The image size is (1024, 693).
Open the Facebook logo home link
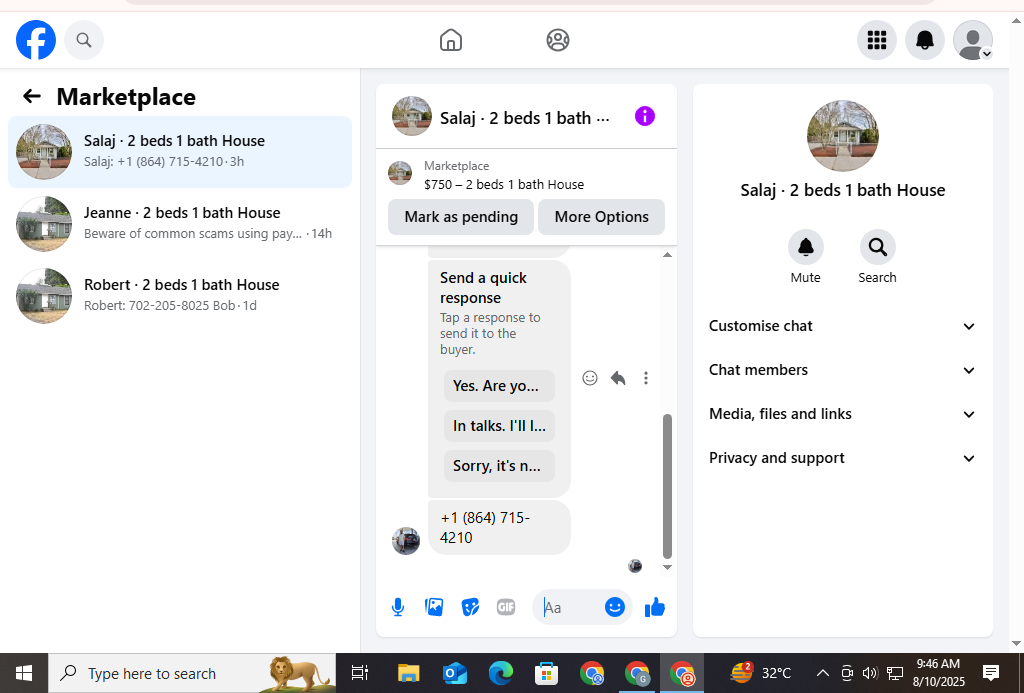click(x=36, y=40)
